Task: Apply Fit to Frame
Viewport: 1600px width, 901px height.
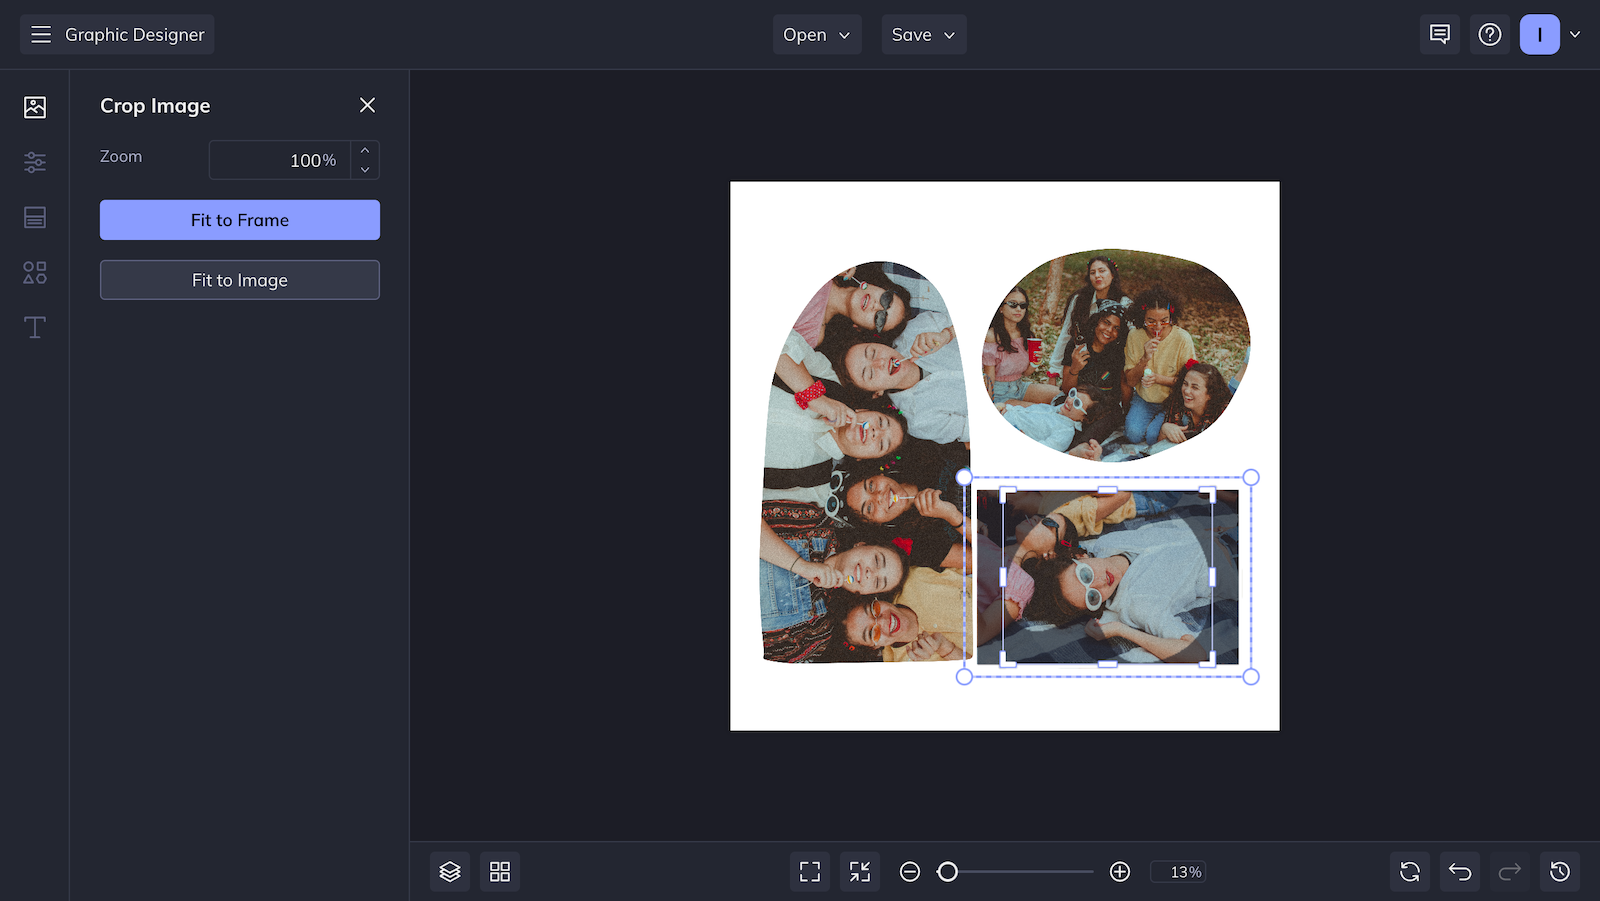Action: 239,219
